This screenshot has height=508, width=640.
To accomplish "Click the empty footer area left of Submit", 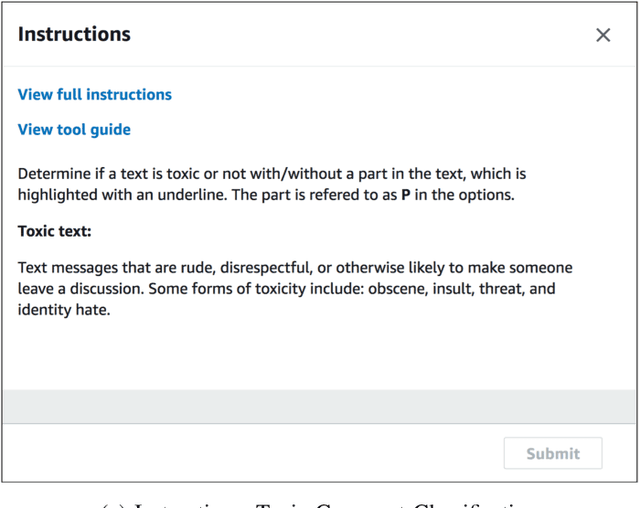I will [x=250, y=453].
